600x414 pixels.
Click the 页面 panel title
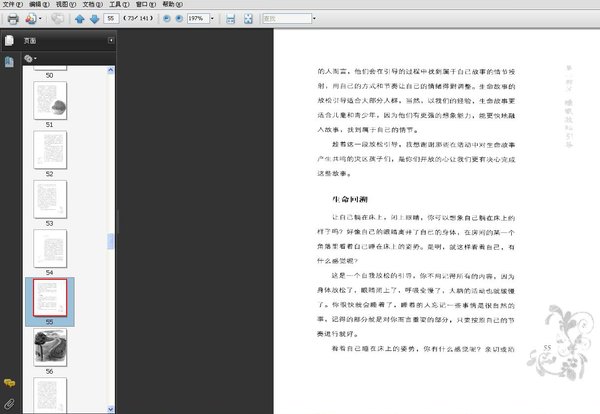tap(30, 41)
